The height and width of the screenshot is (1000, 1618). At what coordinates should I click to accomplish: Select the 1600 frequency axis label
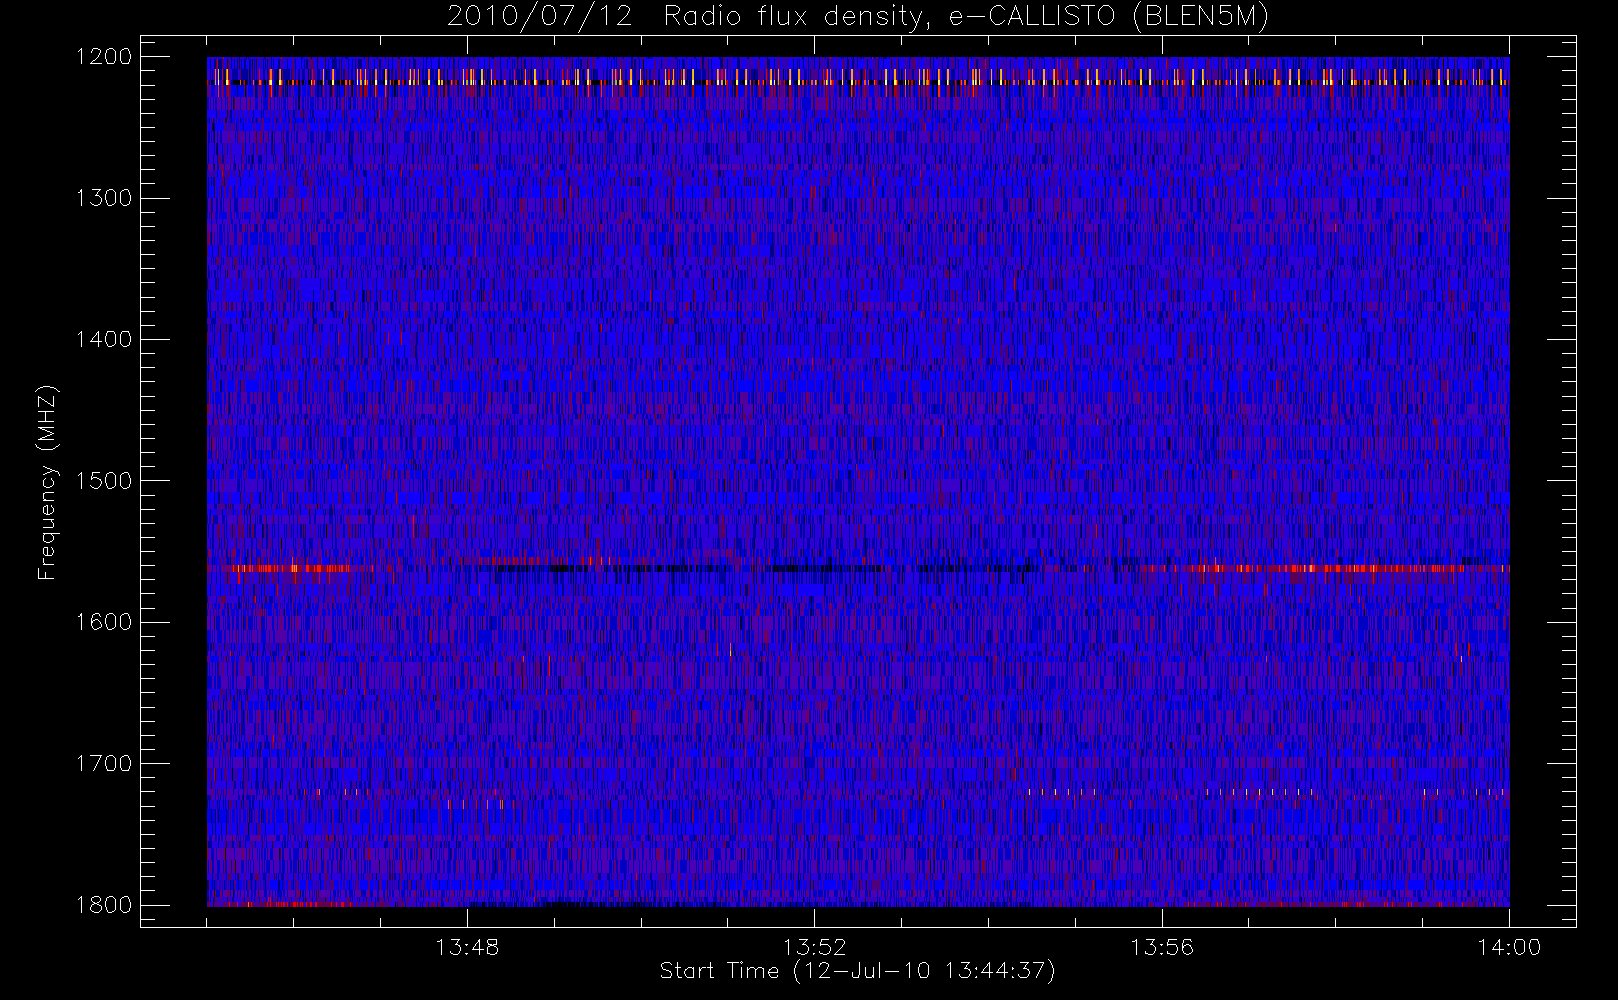pos(104,622)
